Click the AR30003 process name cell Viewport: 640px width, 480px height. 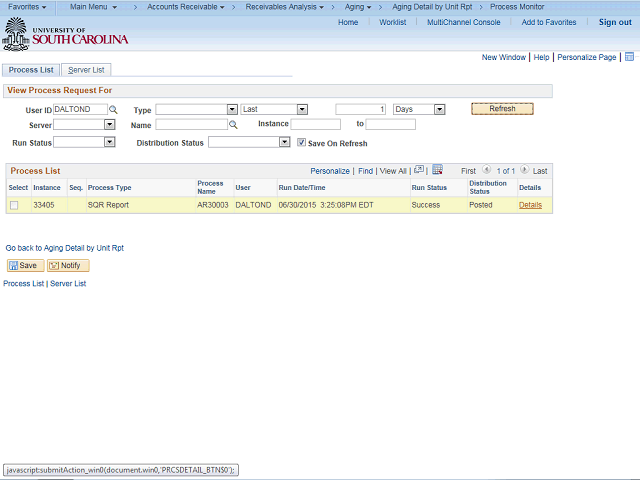pos(213,205)
